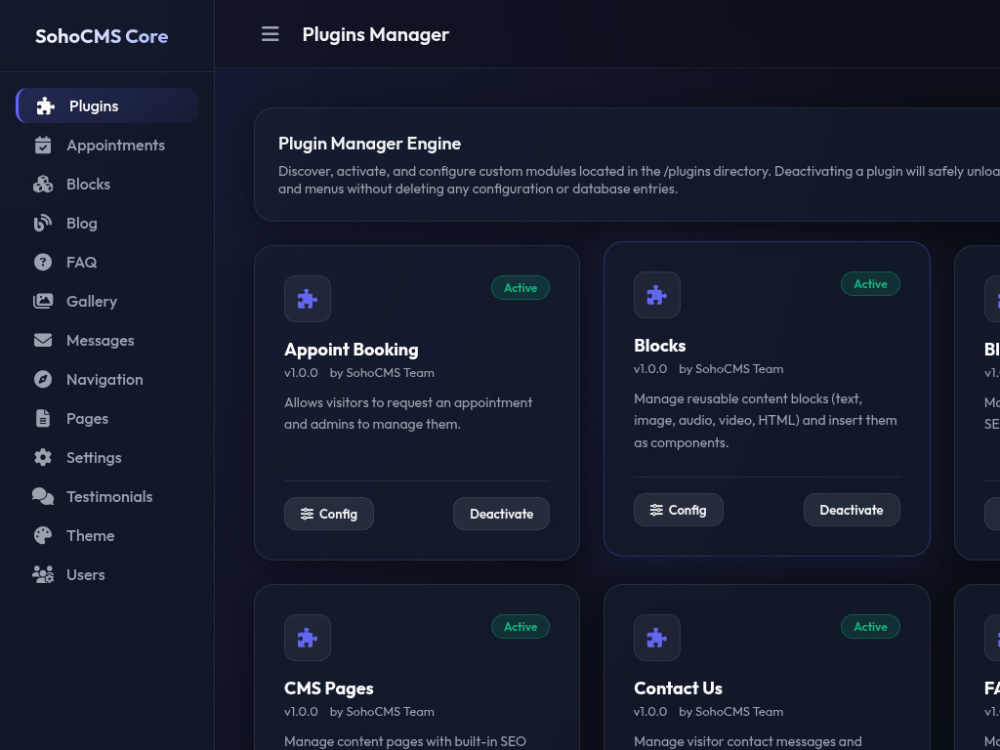
Task: Click the Blocks plugin card title
Action: [659, 346]
